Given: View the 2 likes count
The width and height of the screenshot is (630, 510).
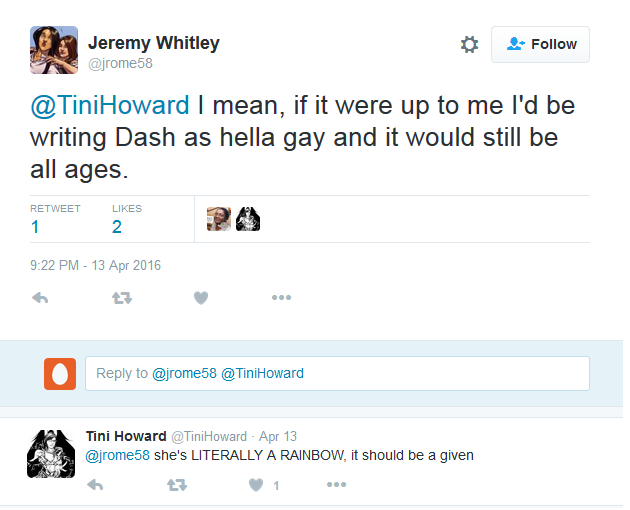Looking at the screenshot, I should [x=117, y=227].
